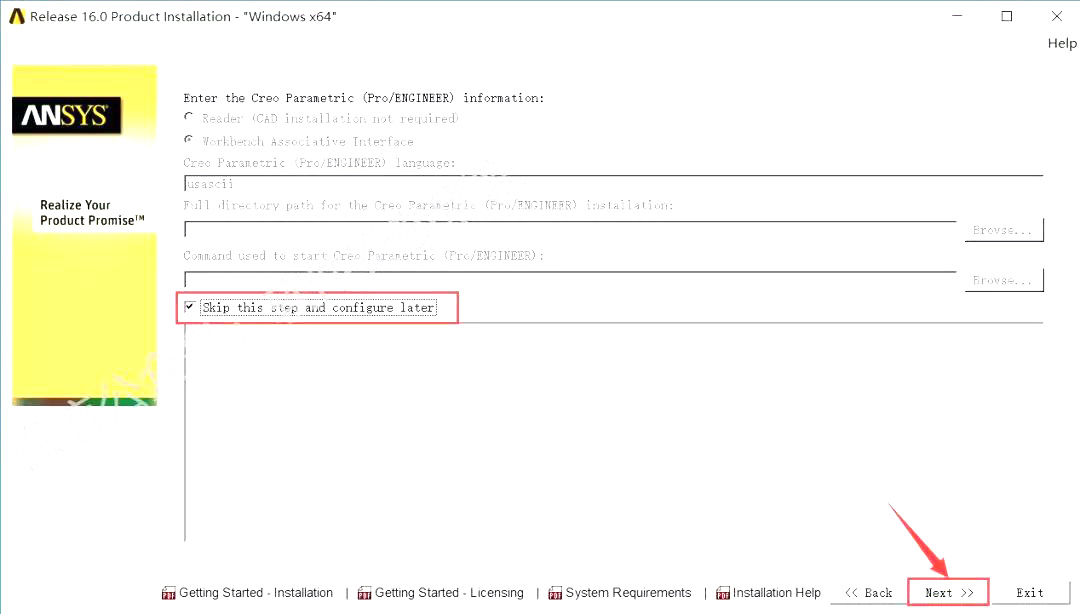Screen dimensions: 1080x614
Task: Open the Help menu
Action: coord(1062,43)
